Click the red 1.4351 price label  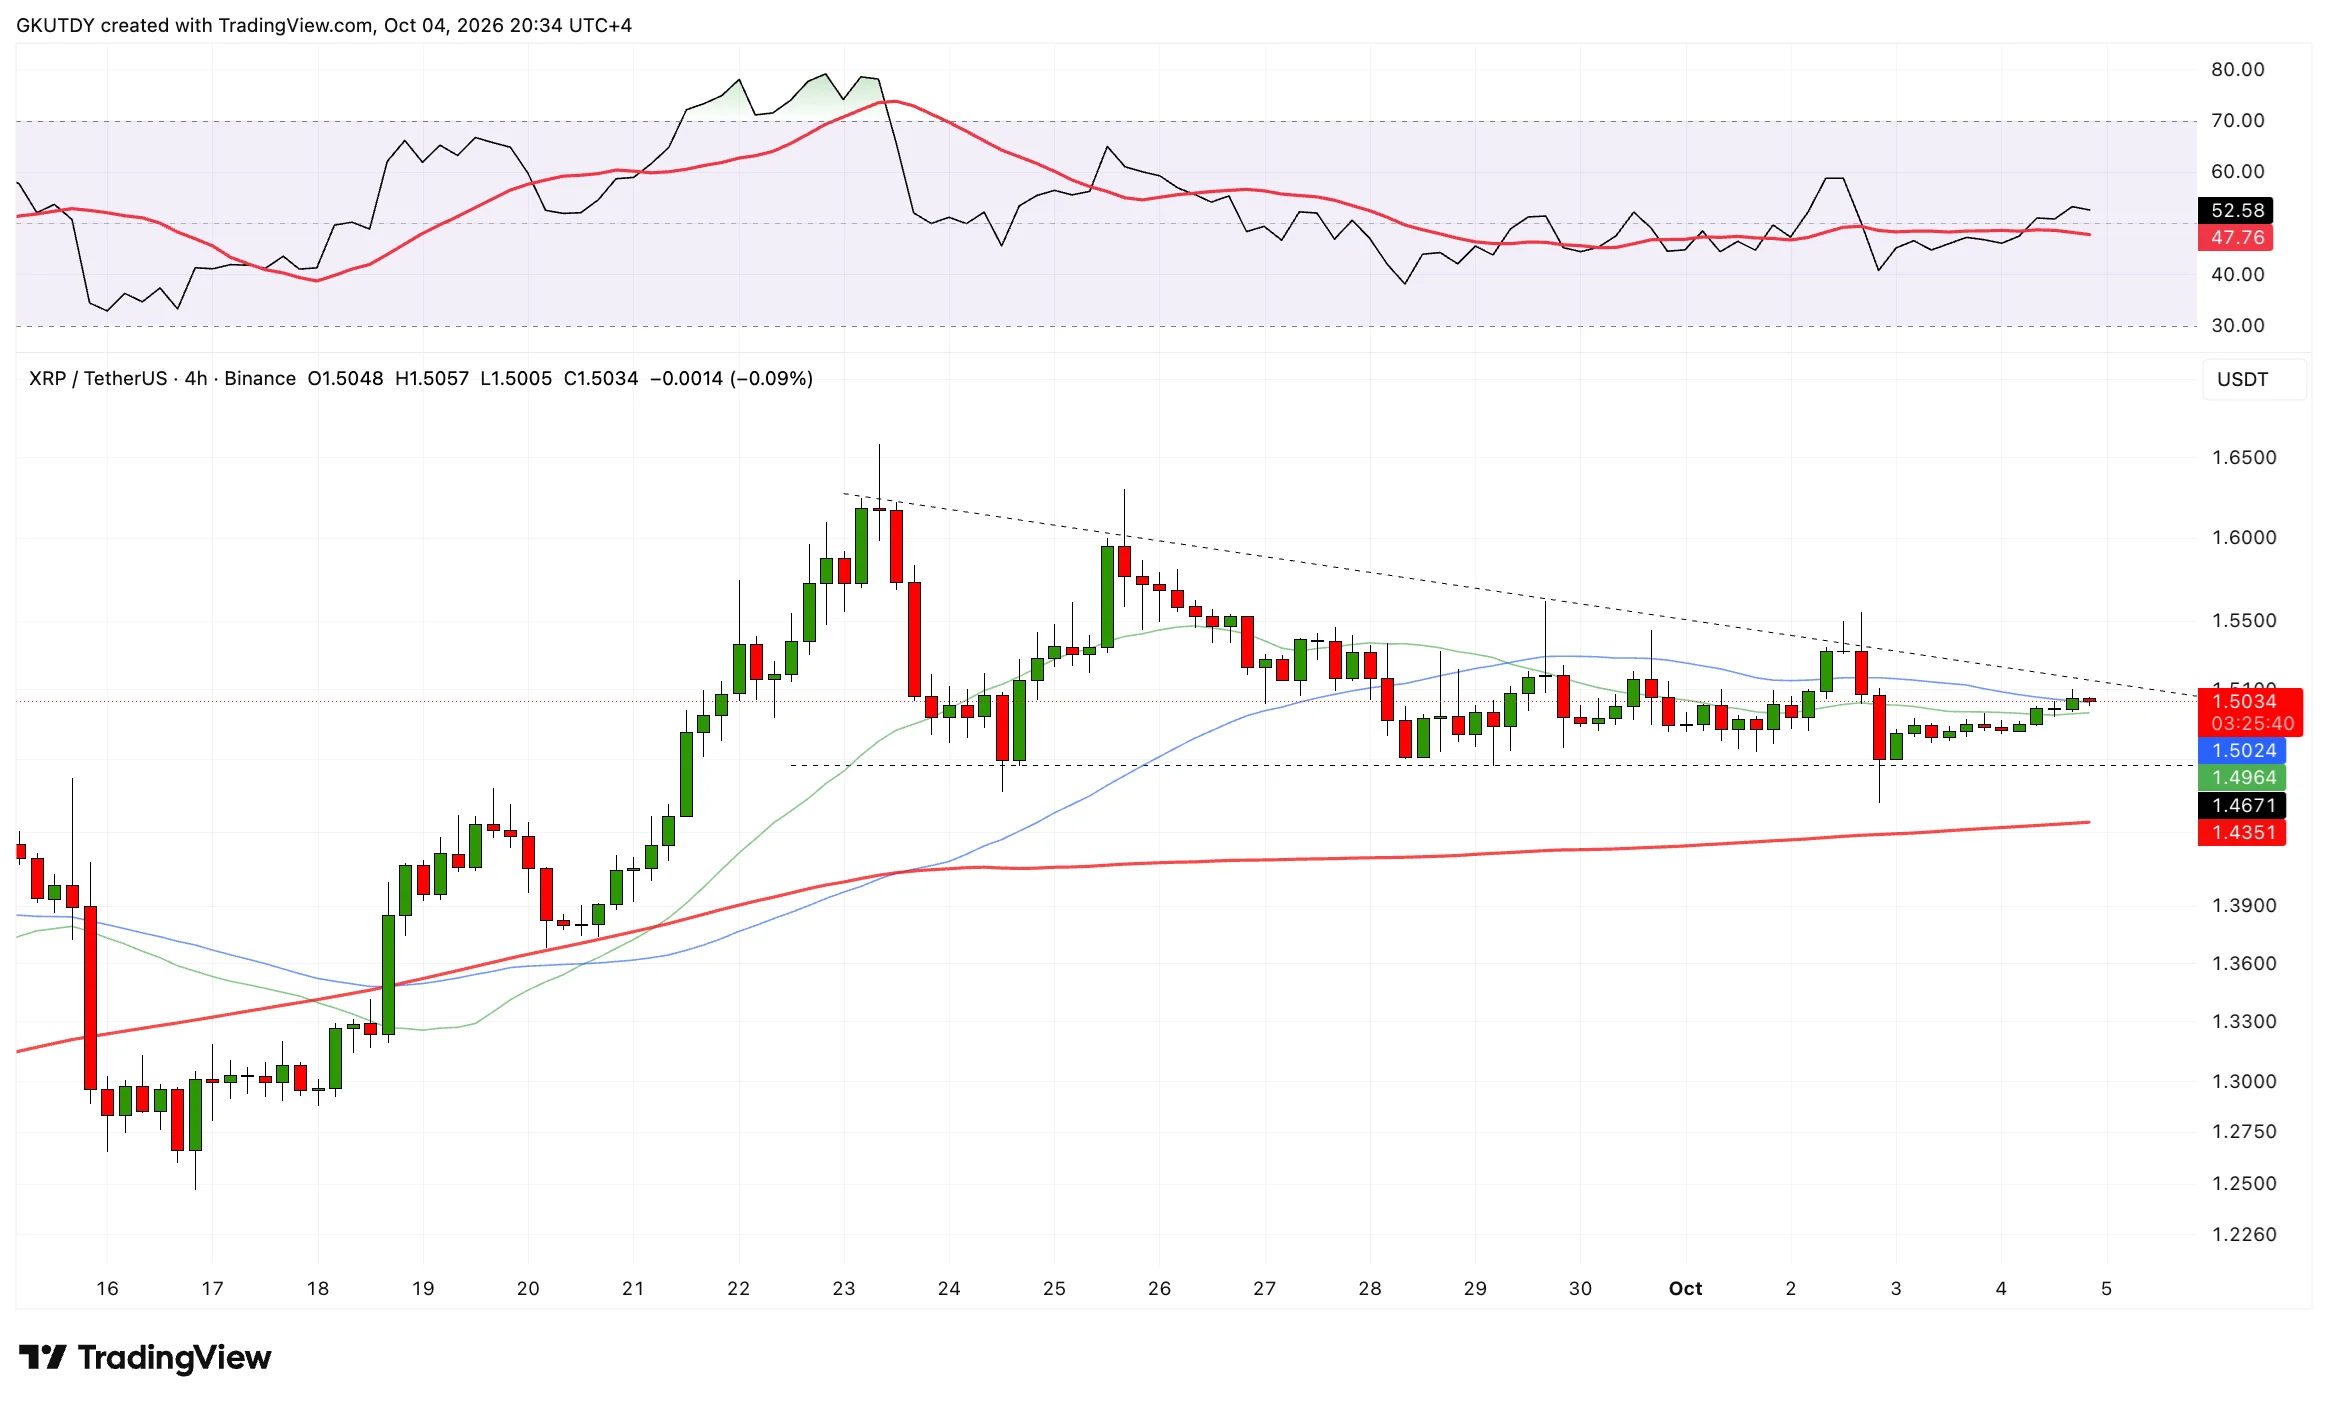click(2242, 832)
